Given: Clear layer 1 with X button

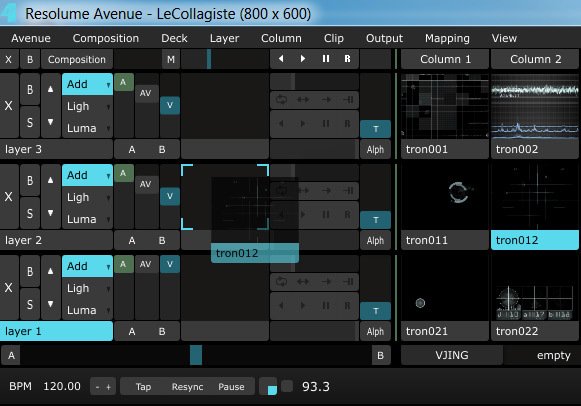Looking at the screenshot, I should pyautogui.click(x=9, y=287).
